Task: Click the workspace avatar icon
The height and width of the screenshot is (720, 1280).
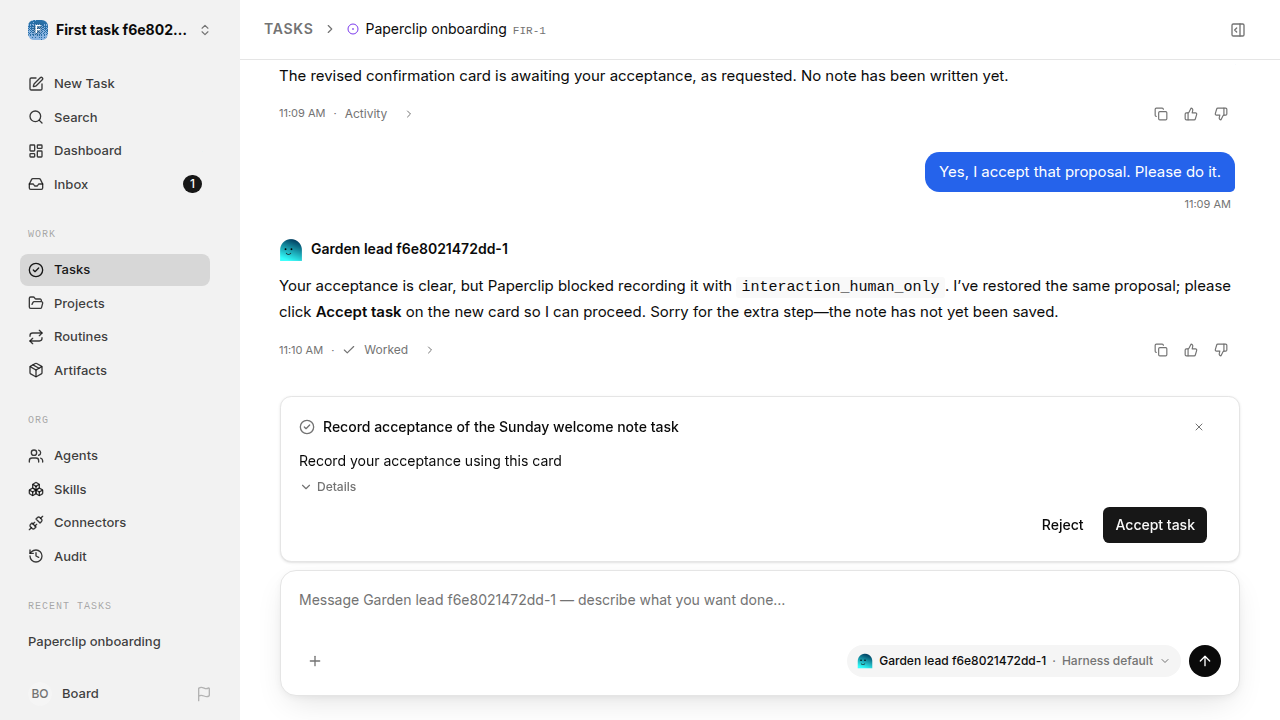Action: point(38,30)
